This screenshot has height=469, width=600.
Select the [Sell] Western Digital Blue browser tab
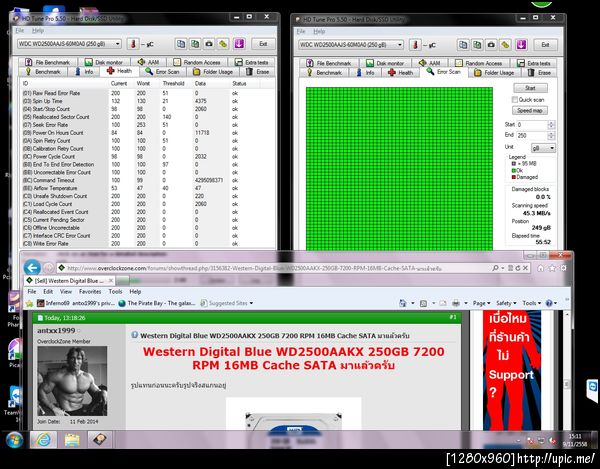coord(69,281)
